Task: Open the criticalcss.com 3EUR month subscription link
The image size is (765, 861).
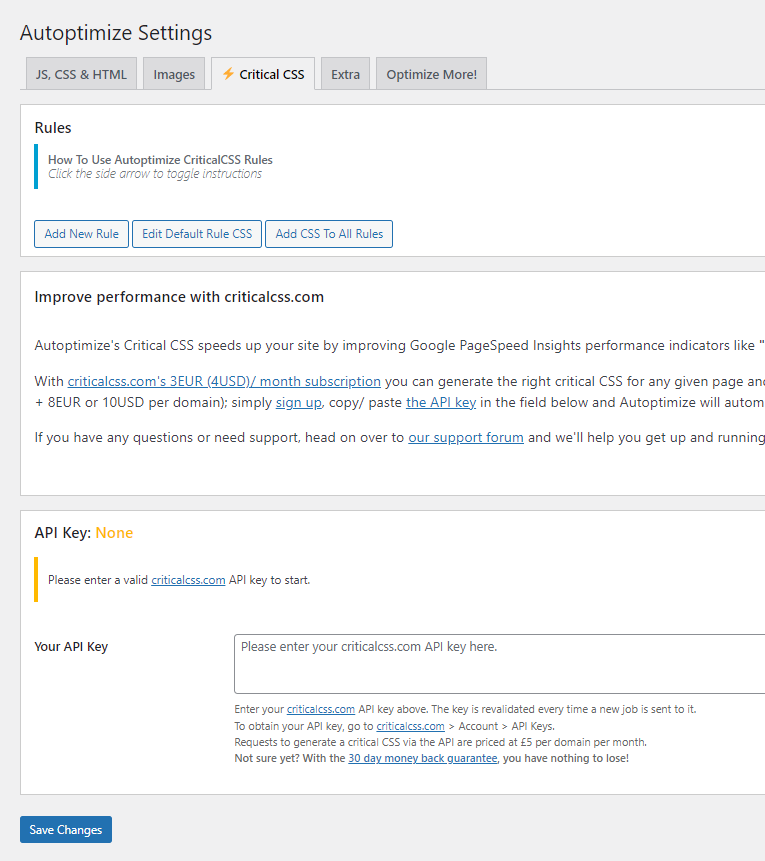Action: click(224, 381)
